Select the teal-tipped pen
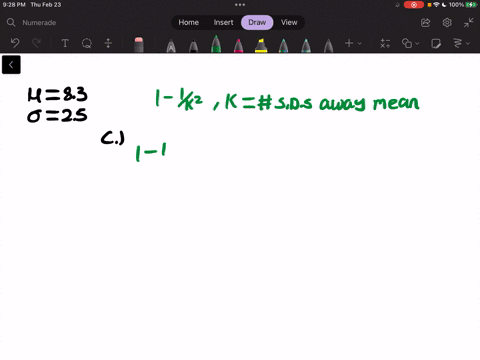This screenshot has width=480, height=360. (x=283, y=46)
